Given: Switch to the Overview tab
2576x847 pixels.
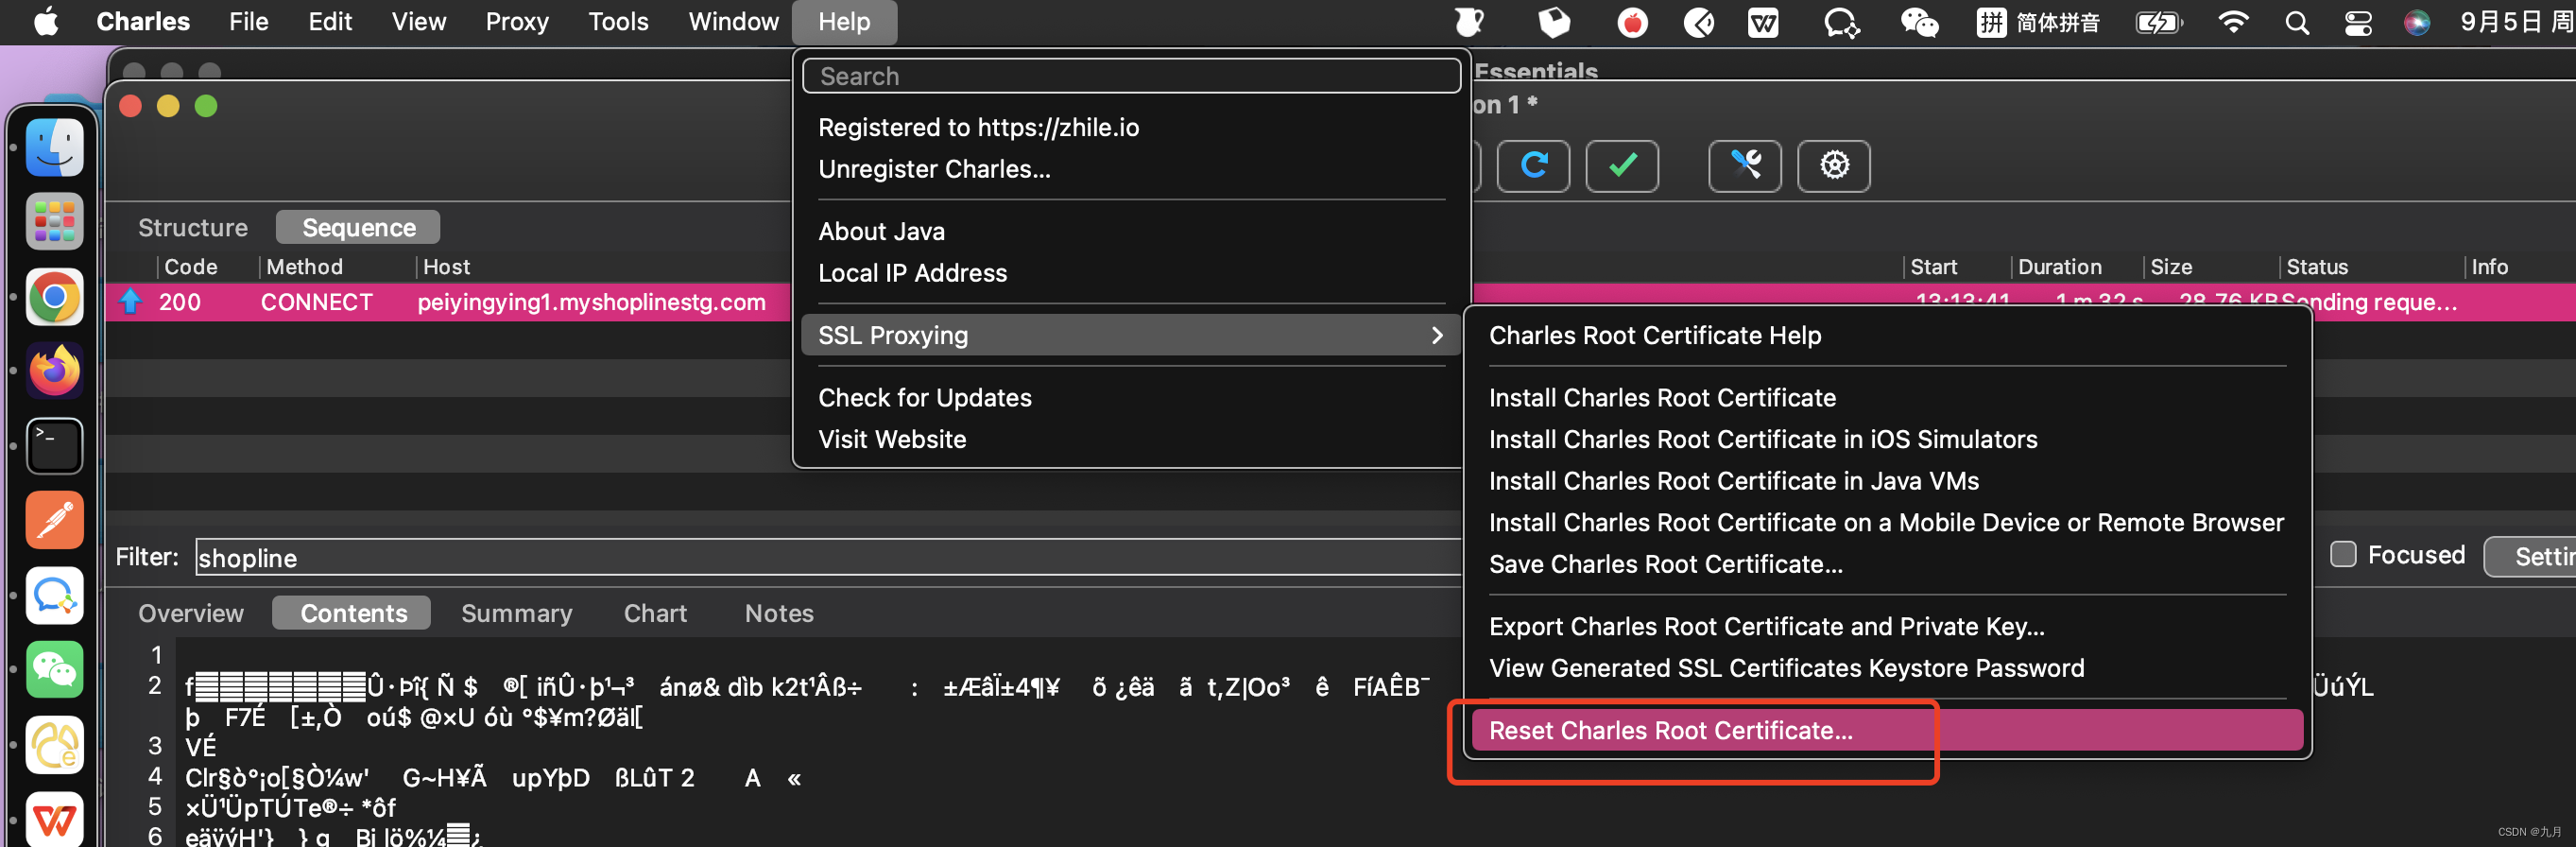Looking at the screenshot, I should (190, 613).
